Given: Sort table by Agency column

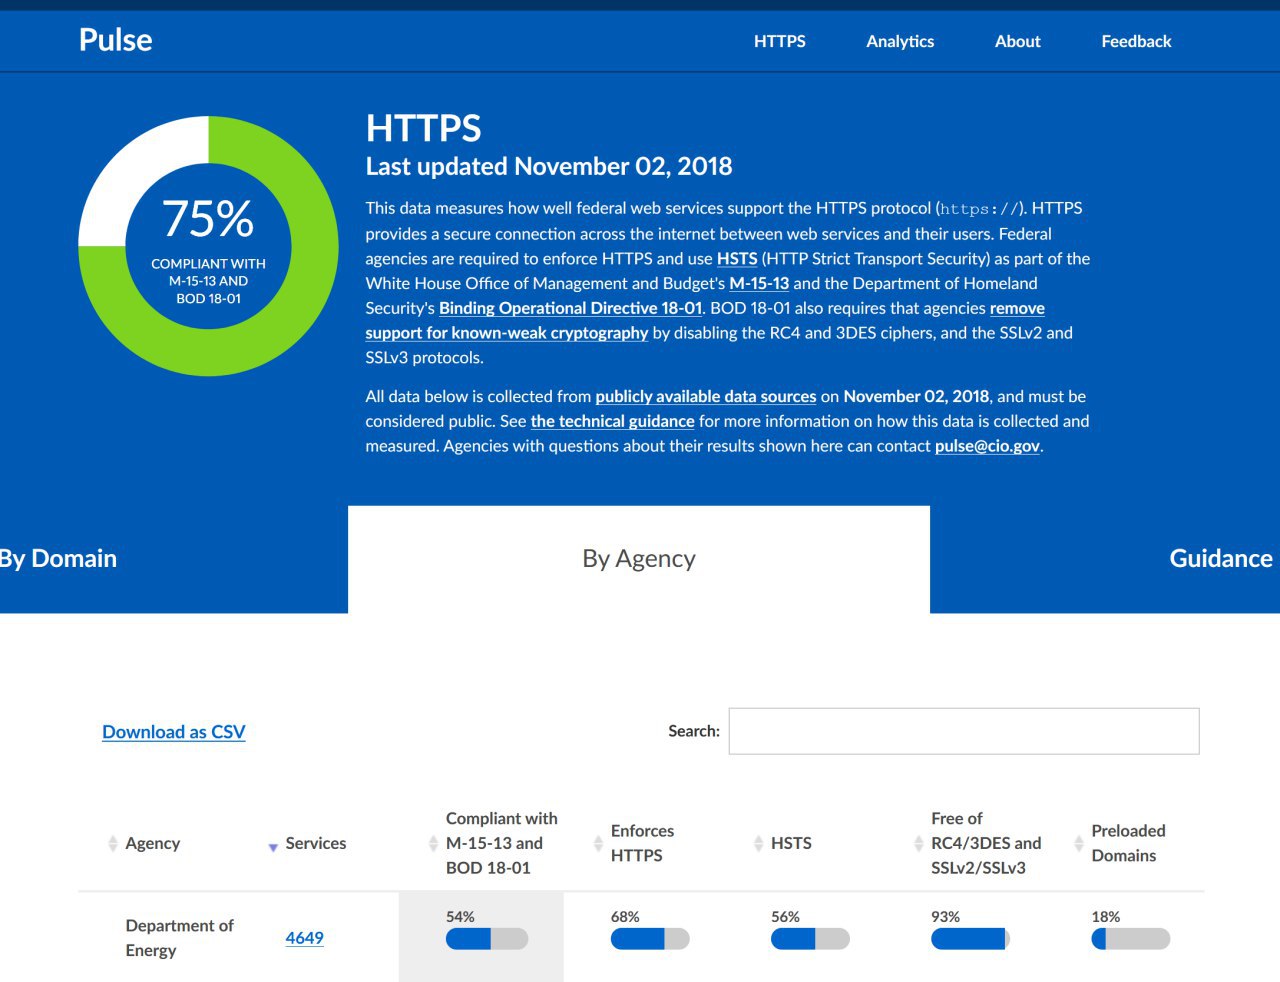Looking at the screenshot, I should point(152,843).
